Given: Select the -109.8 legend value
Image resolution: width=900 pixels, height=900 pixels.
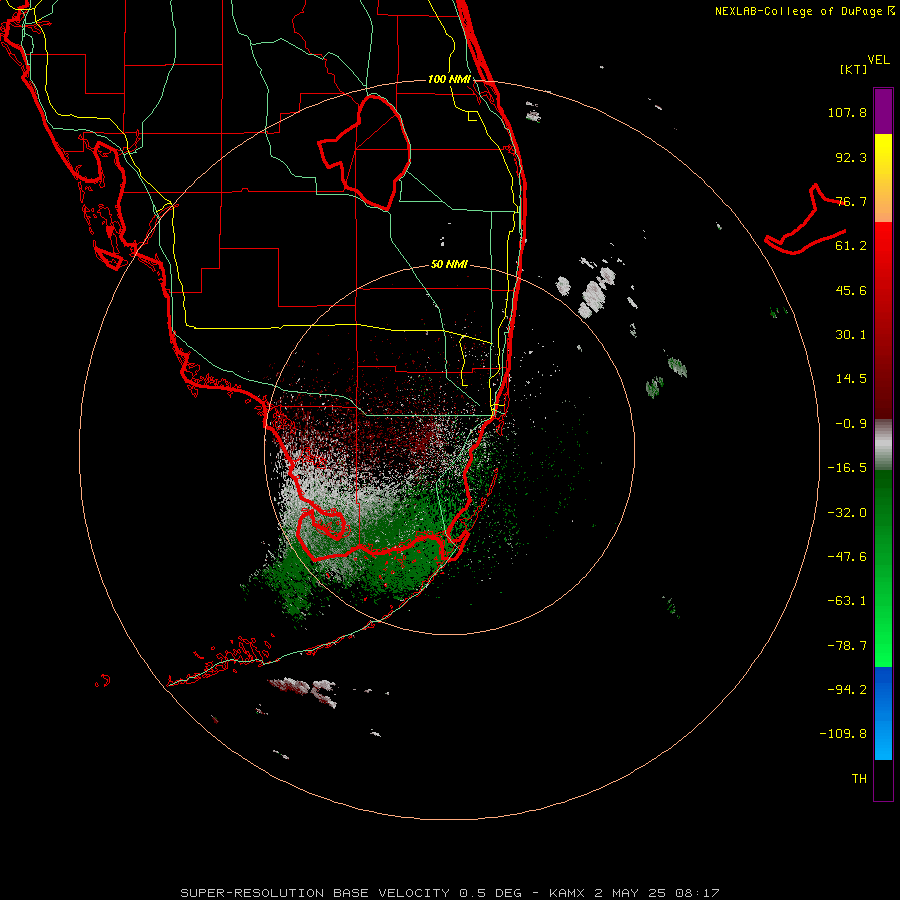Looking at the screenshot, I should point(843,734).
